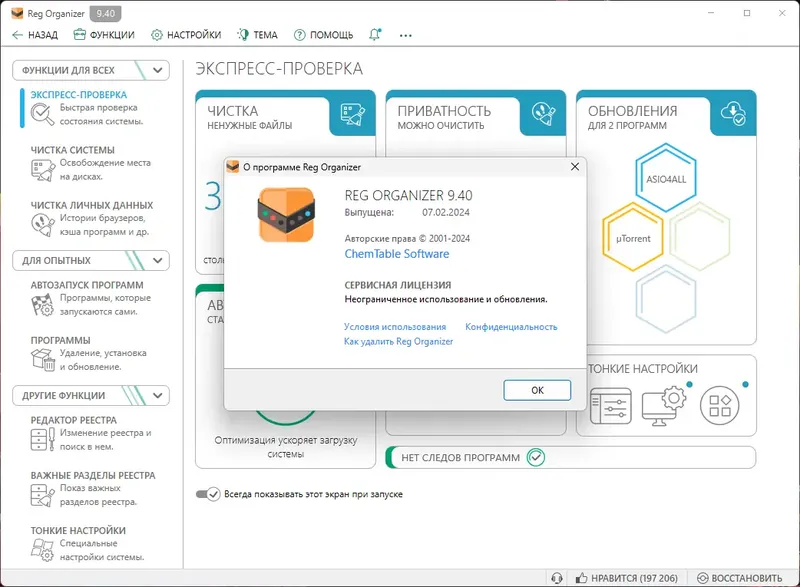The width and height of the screenshot is (800, 587).
Task: Collapse the ФУНКЦИИ ДЛЯ ВСЕХ section
Action: tap(157, 70)
